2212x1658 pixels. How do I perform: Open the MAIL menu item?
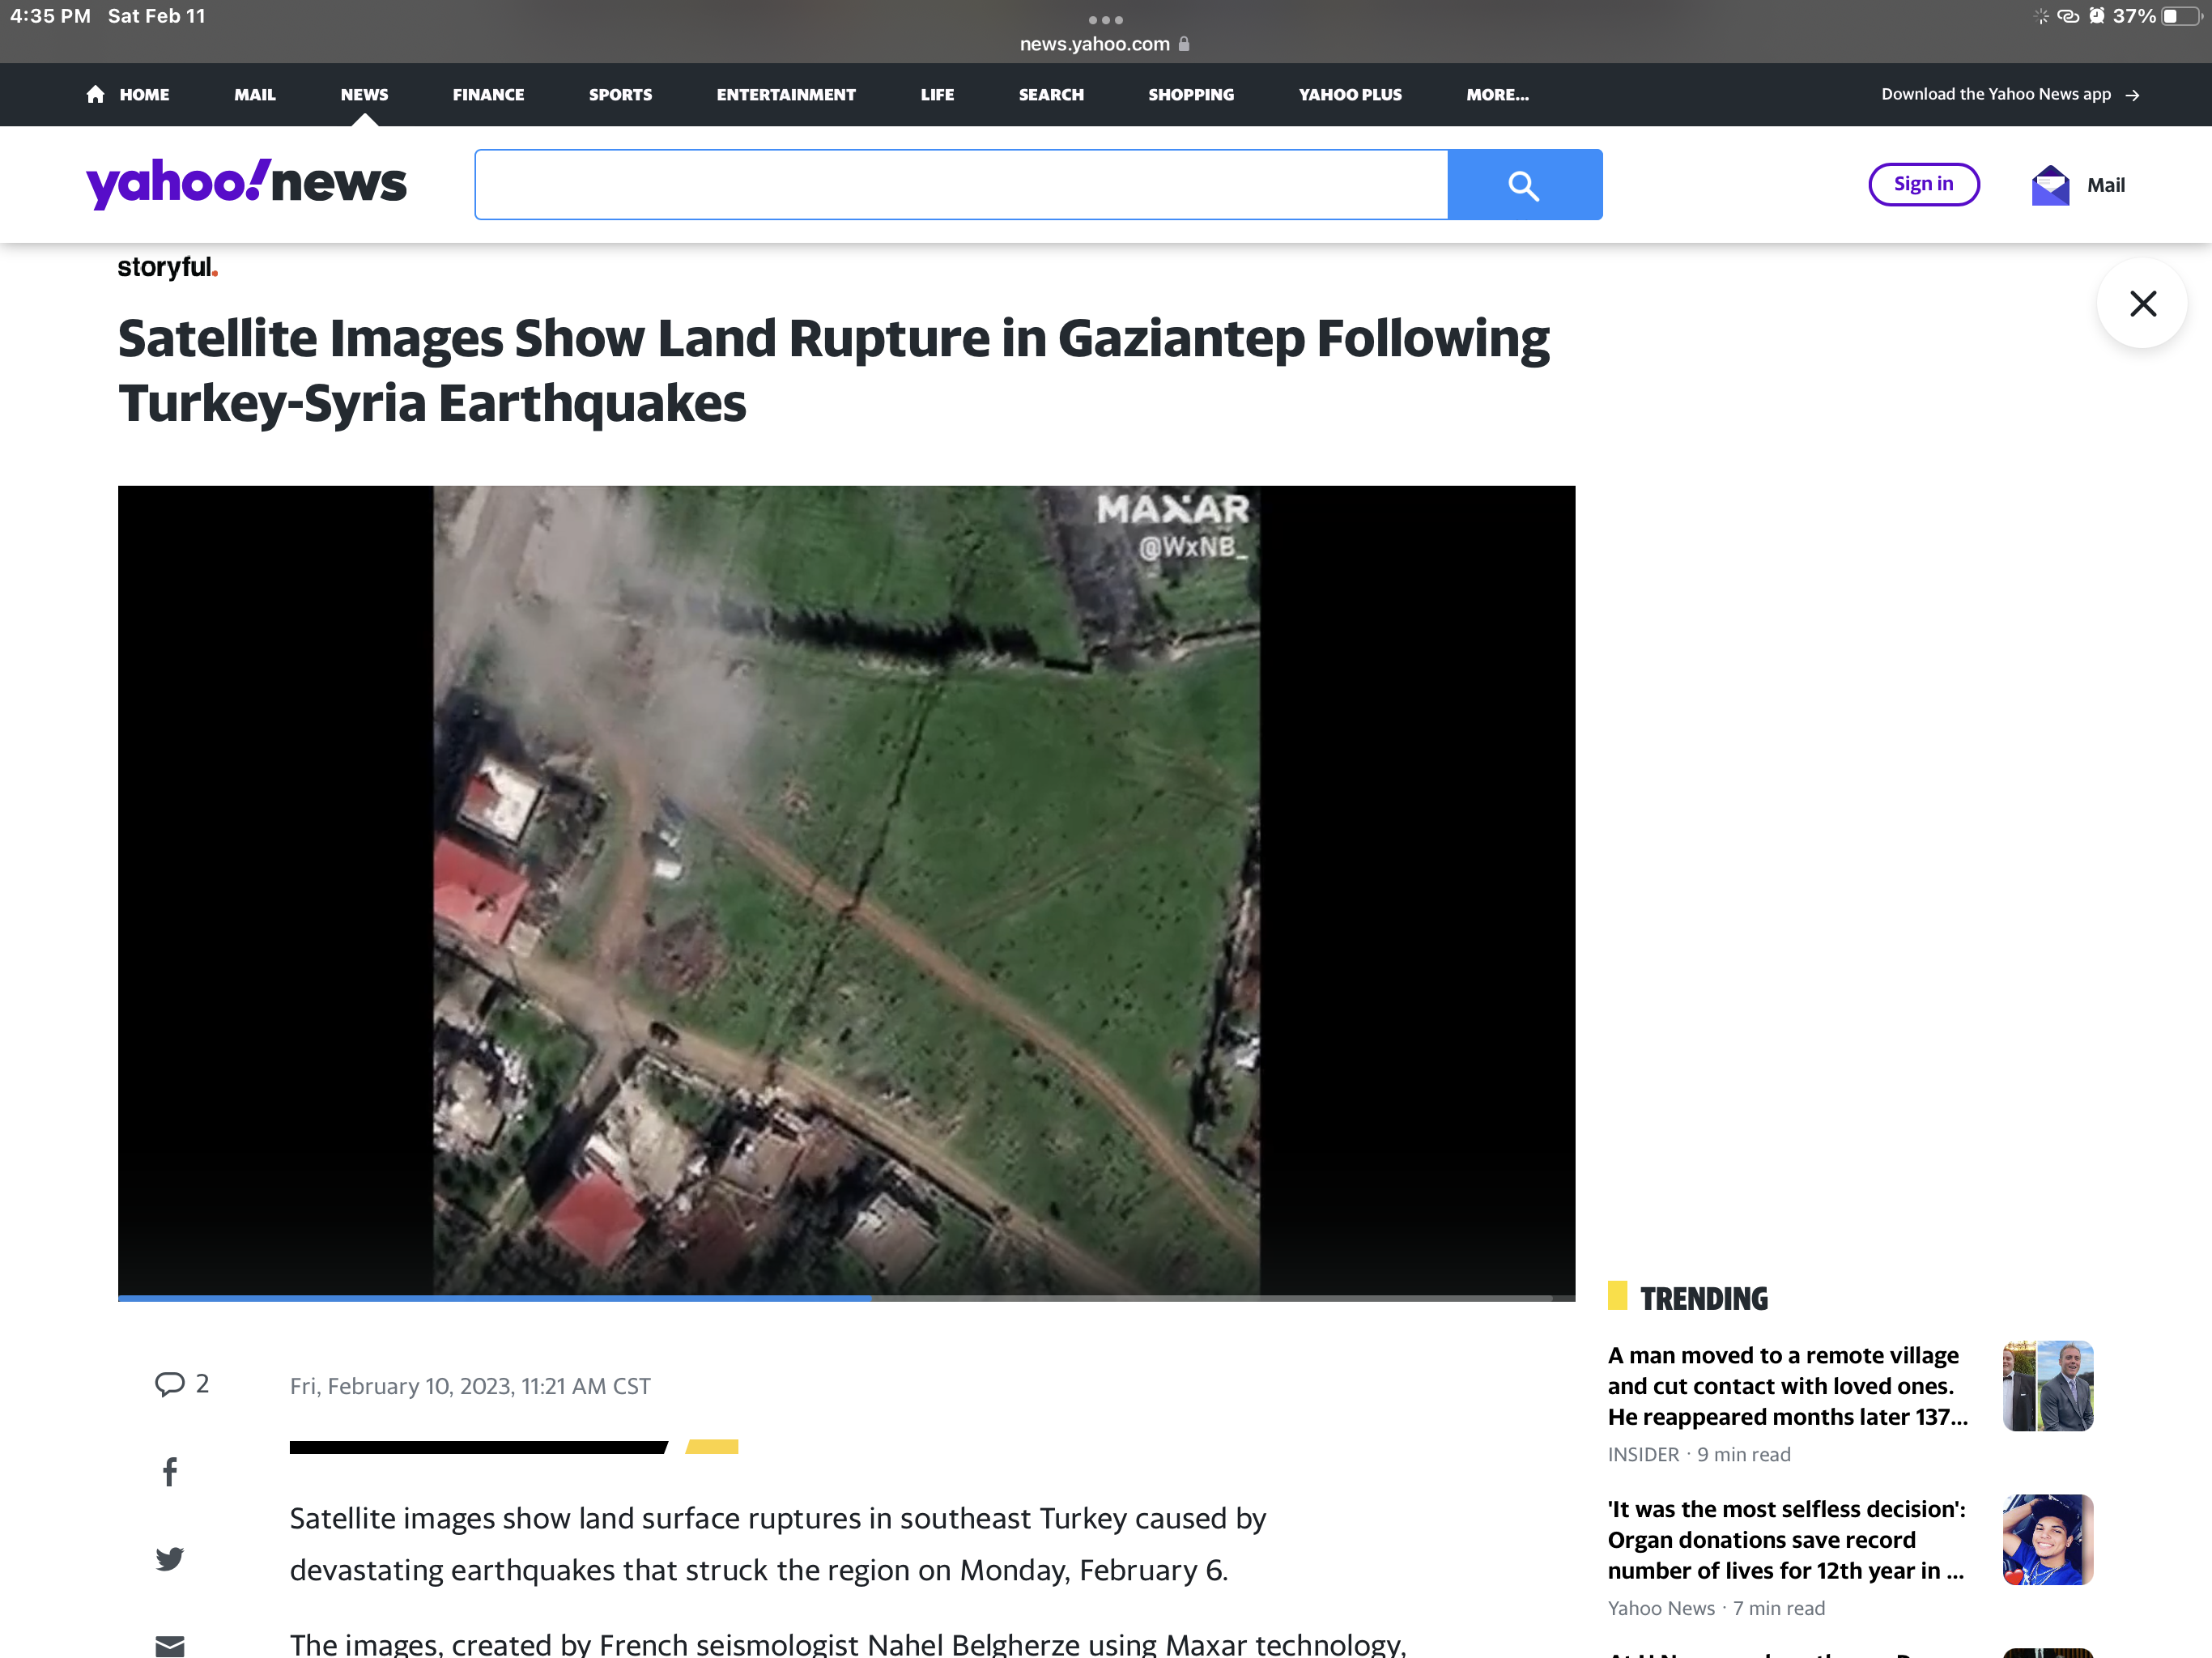click(x=255, y=94)
